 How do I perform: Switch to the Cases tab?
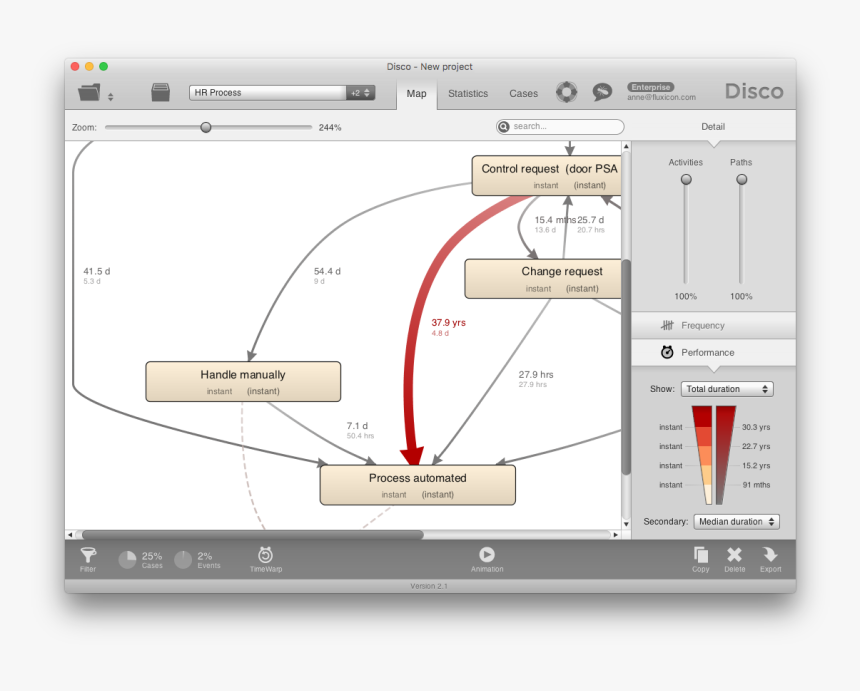[523, 93]
